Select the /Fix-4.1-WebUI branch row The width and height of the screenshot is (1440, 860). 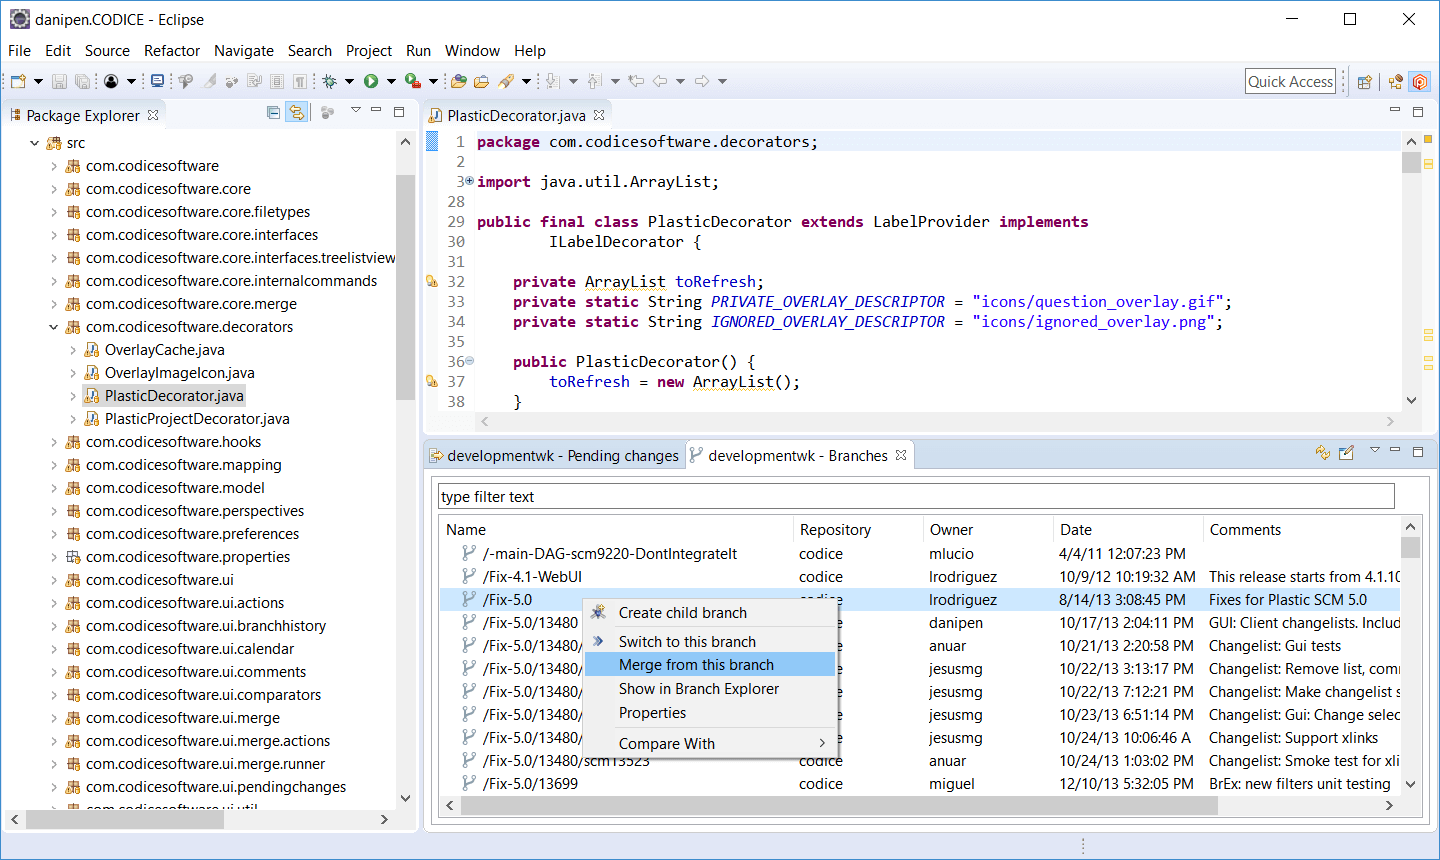(920, 577)
